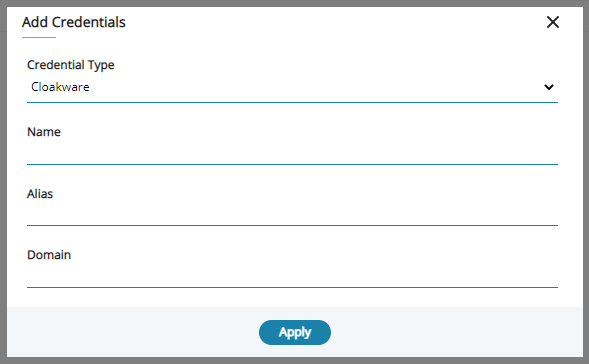Image resolution: width=589 pixels, height=364 pixels.
Task: Dismiss dialog using the X icon
Action: coord(553,22)
